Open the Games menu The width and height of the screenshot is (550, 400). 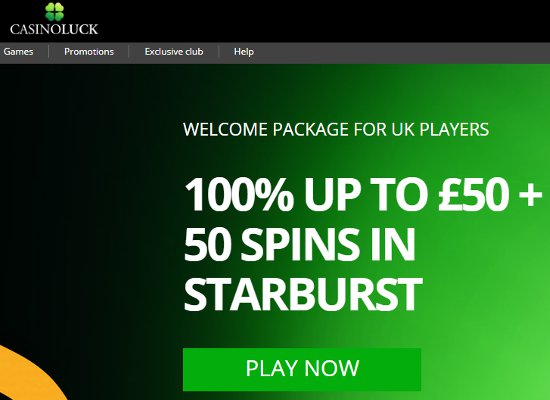click(x=18, y=52)
